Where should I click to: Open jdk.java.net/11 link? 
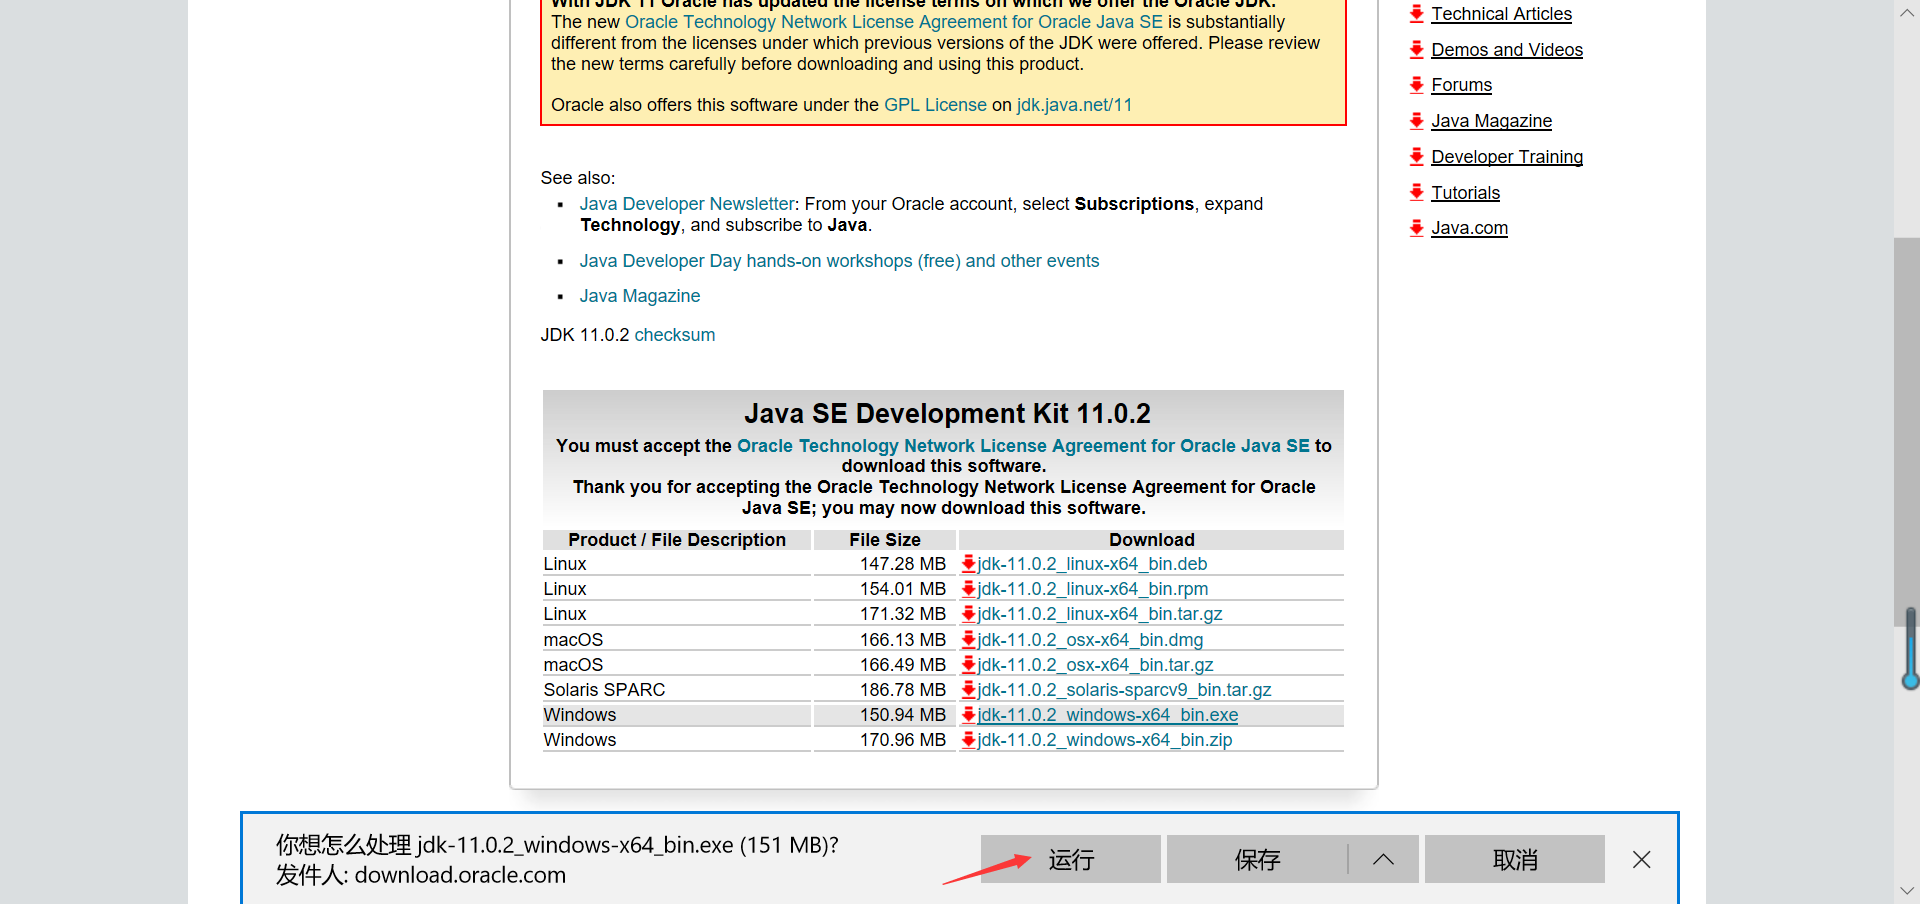(x=1074, y=105)
